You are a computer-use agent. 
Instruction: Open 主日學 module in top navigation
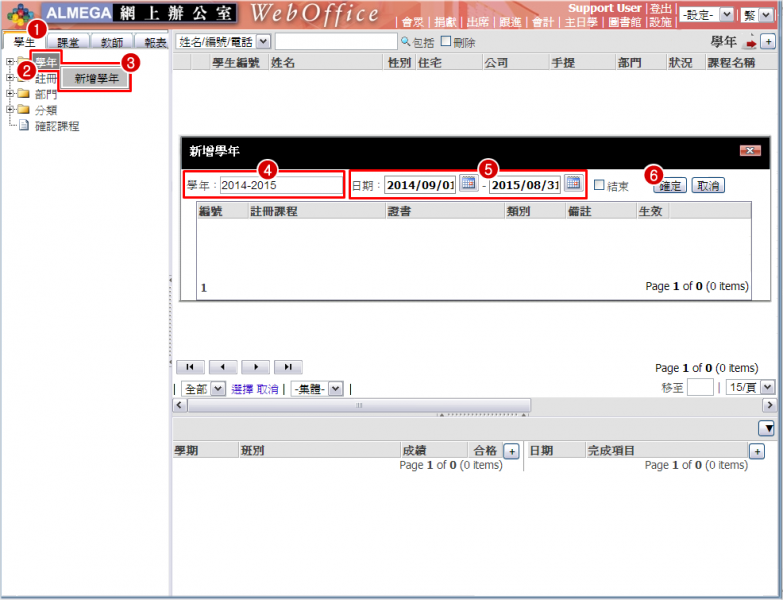pyautogui.click(x=581, y=22)
